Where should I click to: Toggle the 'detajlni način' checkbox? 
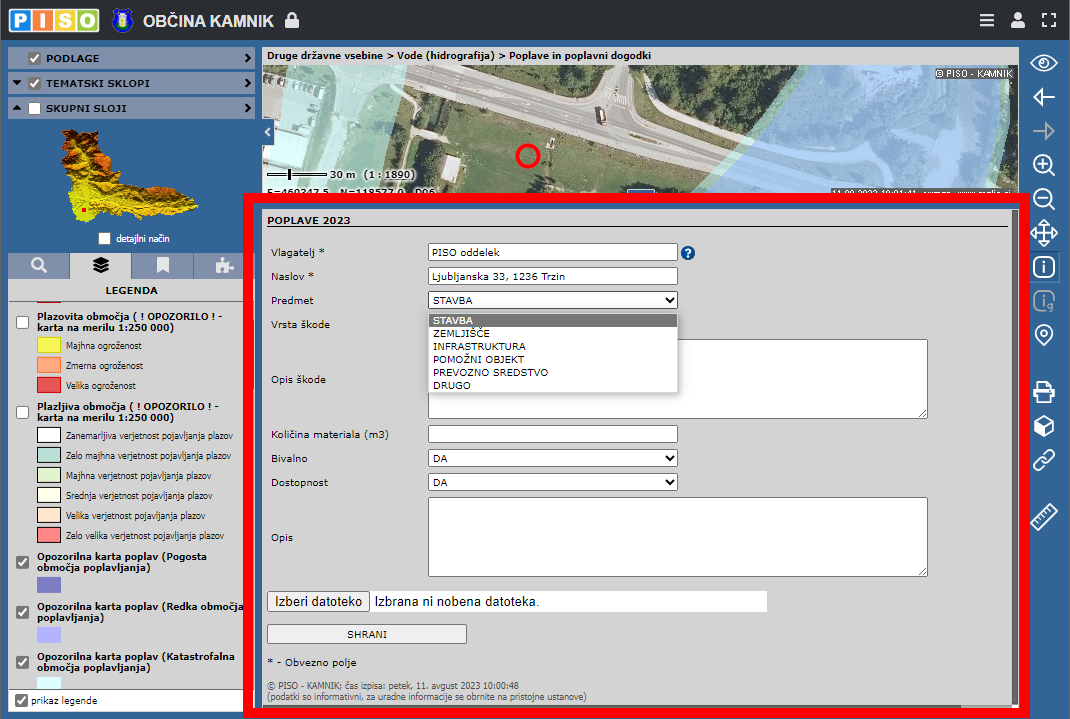(105, 239)
